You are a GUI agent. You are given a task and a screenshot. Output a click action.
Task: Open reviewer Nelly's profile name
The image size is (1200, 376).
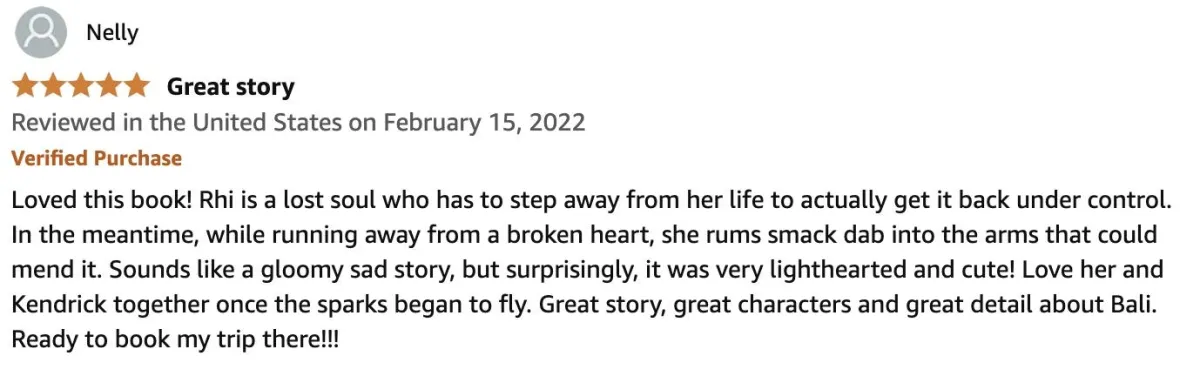point(113,34)
